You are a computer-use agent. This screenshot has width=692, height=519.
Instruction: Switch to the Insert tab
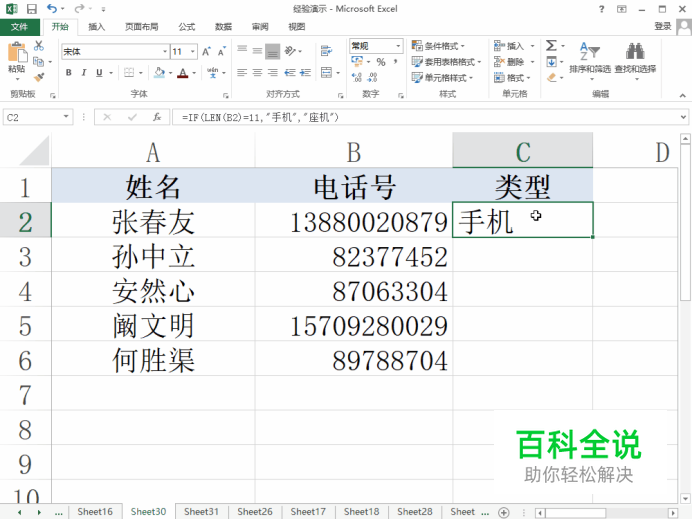point(97,27)
